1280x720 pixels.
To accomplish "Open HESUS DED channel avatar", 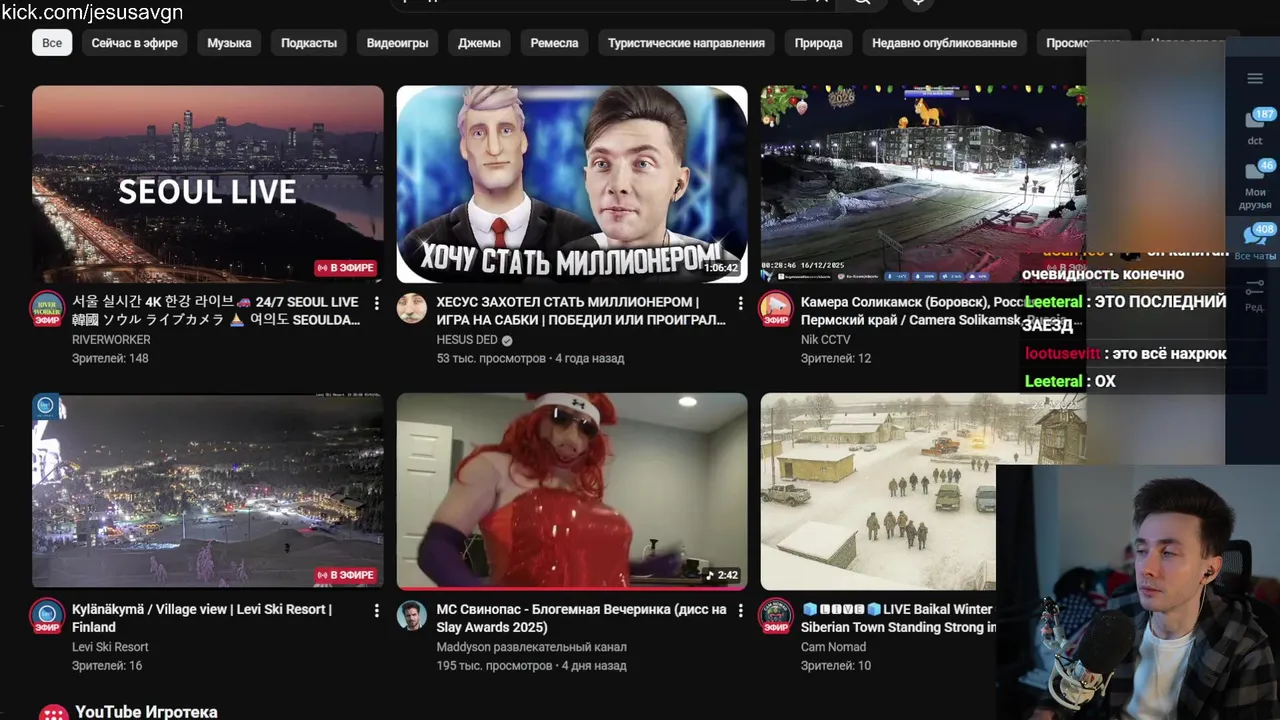I will 412,309.
